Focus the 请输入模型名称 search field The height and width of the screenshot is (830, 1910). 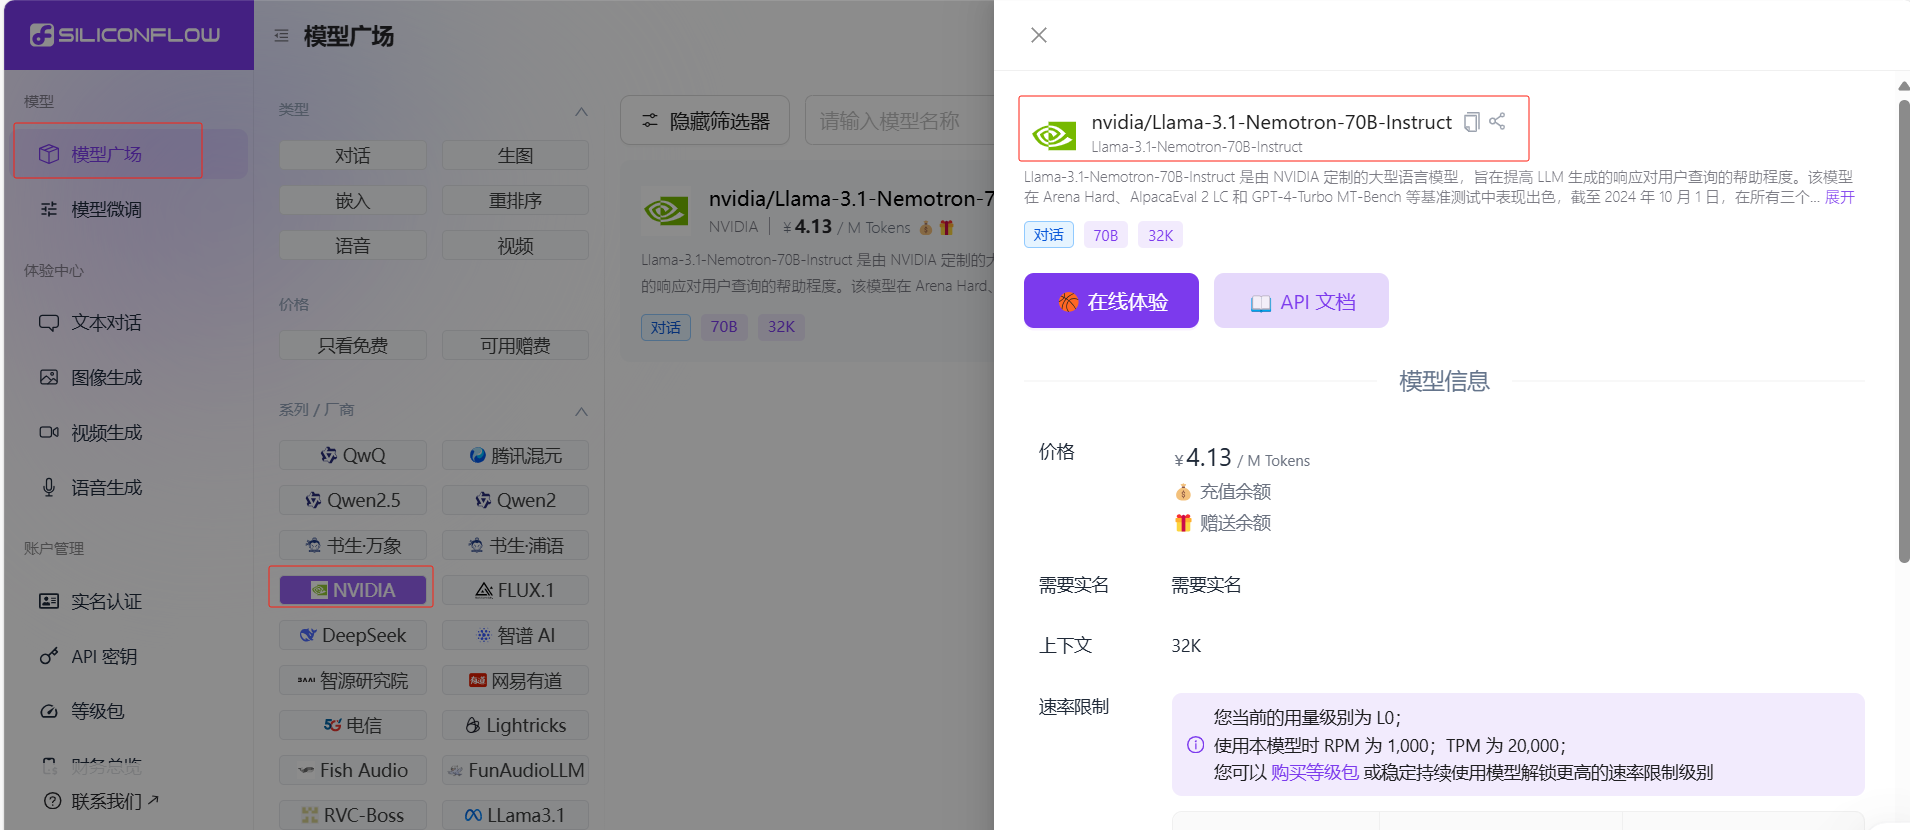[899, 121]
